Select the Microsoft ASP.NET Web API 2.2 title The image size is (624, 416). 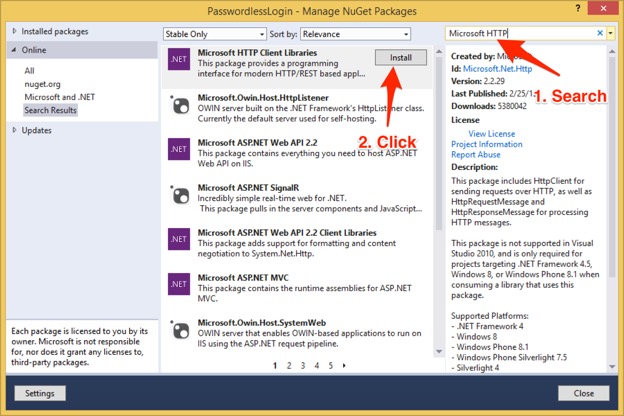257,143
